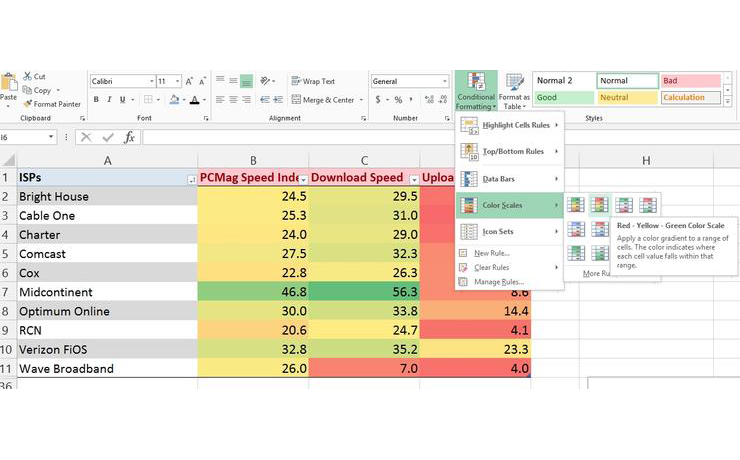Click the formula bar cancel X icon
Viewport: 740px width, 460px height.
coord(86,137)
